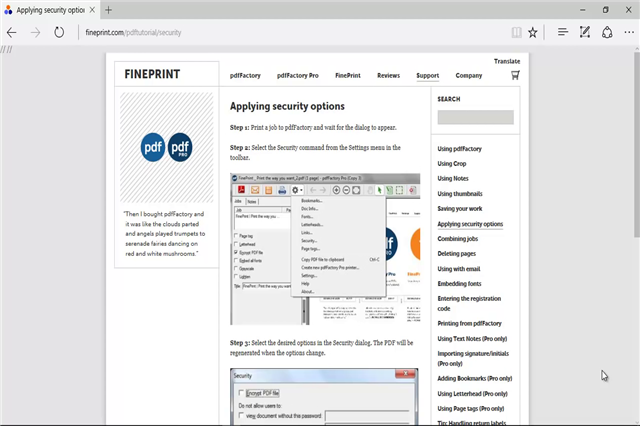Click the FINEPRINT site logo

(152, 74)
